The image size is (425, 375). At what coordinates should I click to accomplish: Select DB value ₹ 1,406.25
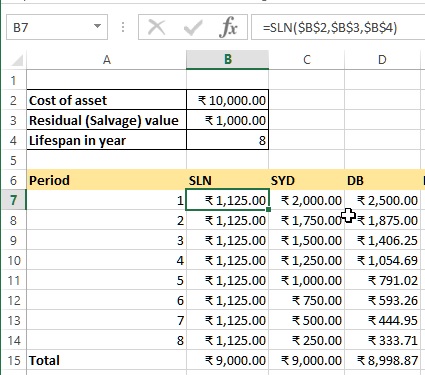point(382,240)
